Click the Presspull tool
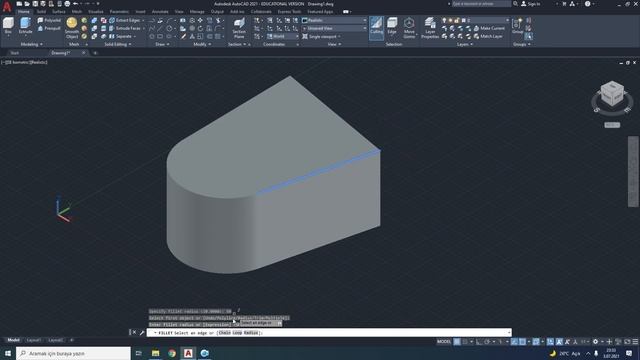The width and height of the screenshot is (640, 360). (x=49, y=28)
